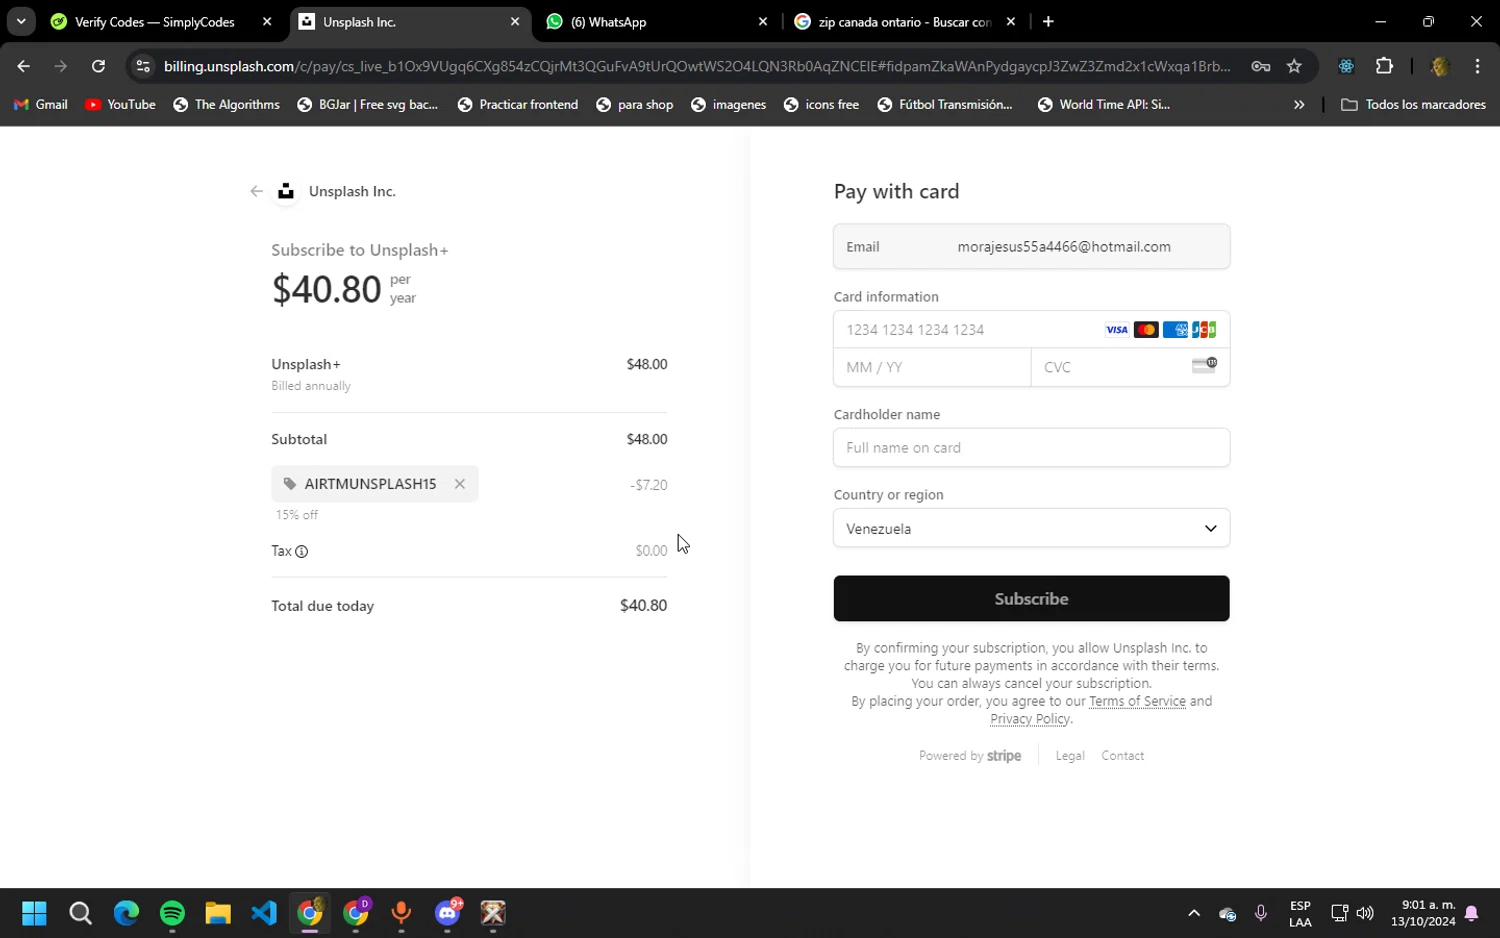Open the Tax info tooltip icon
This screenshot has height=938, width=1500.
click(301, 551)
